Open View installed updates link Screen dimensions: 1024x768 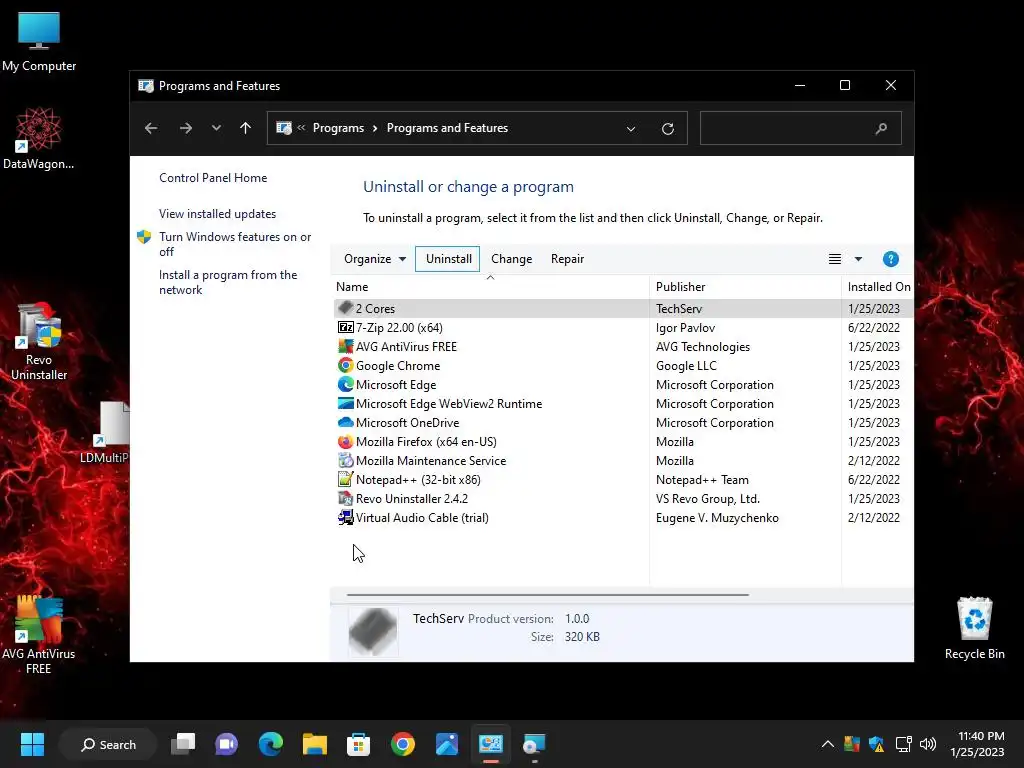(217, 214)
